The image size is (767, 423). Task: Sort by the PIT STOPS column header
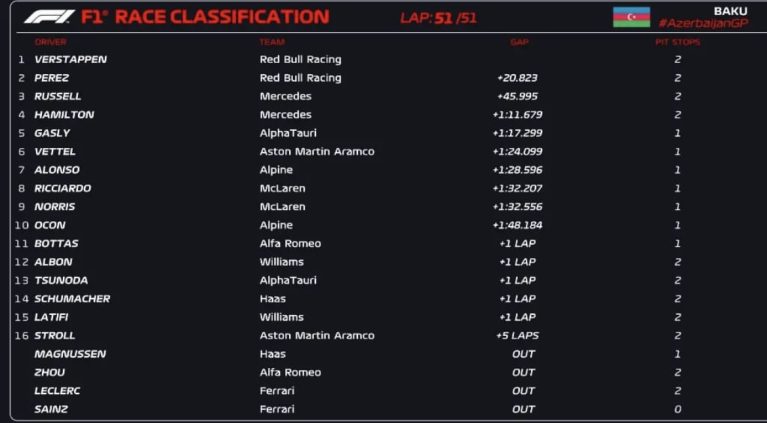(677, 42)
